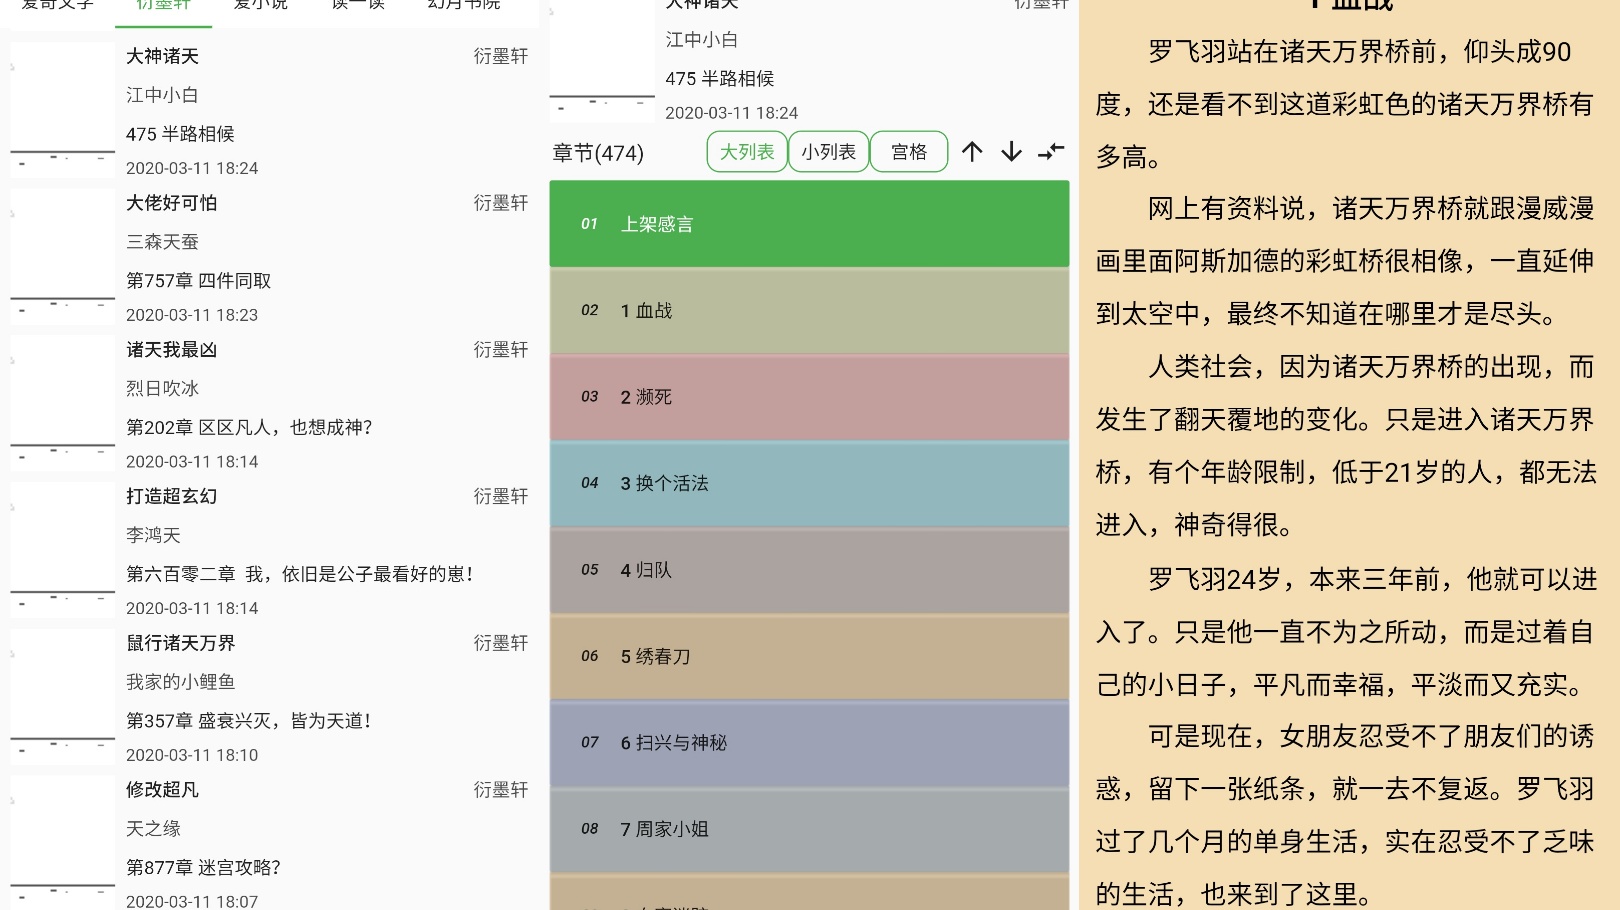The height and width of the screenshot is (910, 1620).
Task: Tap update time 2020-03-11 18:23
Action: (x=192, y=315)
